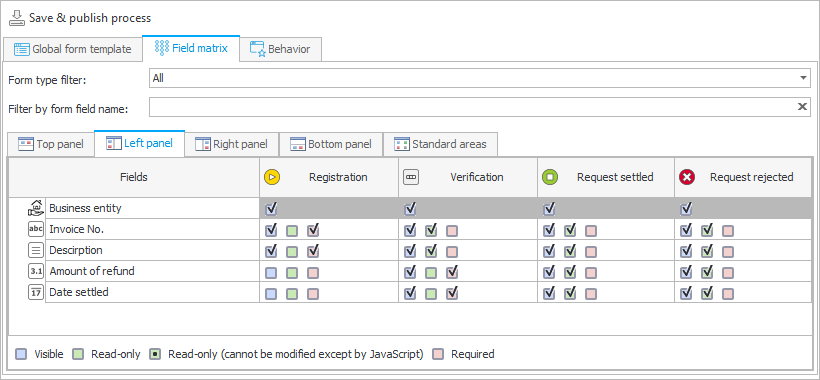Uncheck Date settled read-only in Request rejected
Image resolution: width=820 pixels, height=380 pixels.
pos(707,293)
